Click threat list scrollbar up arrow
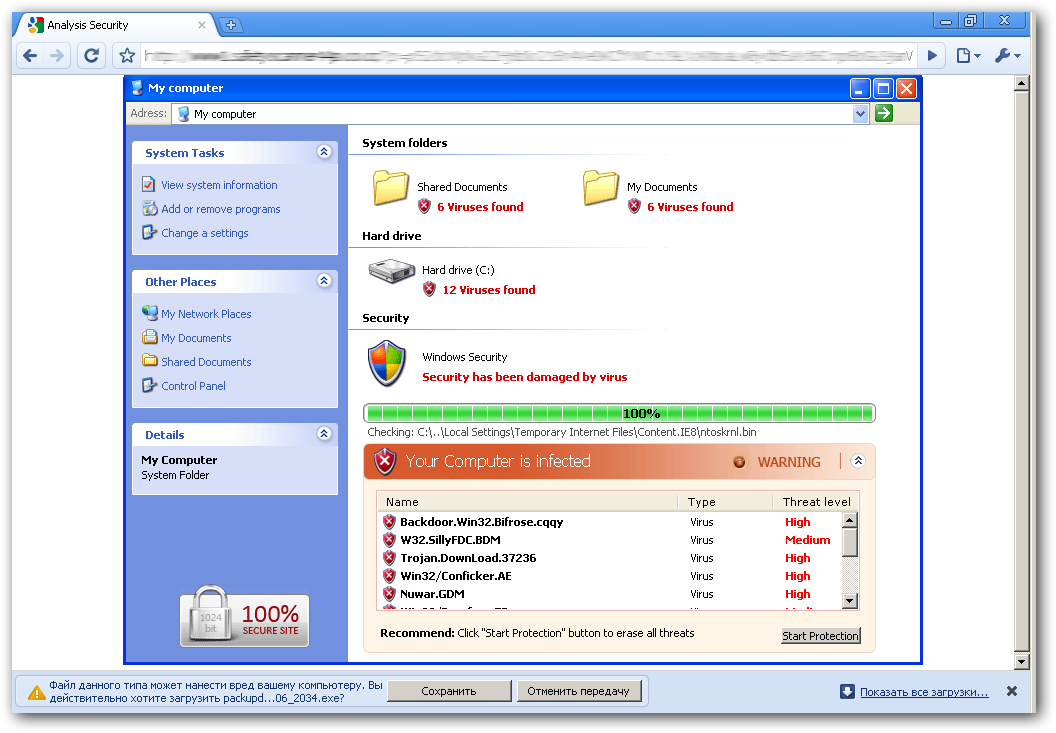Image resolution: width=1056 pixels, height=733 pixels. 850,520
